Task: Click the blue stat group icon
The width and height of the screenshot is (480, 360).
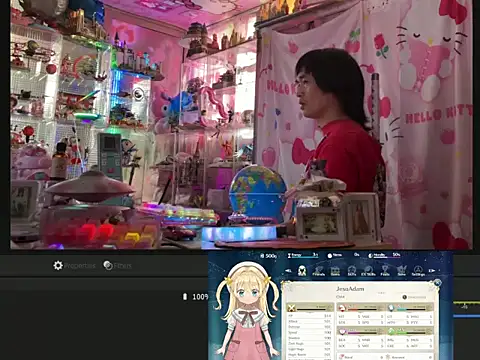Action: pyautogui.click(x=391, y=308)
